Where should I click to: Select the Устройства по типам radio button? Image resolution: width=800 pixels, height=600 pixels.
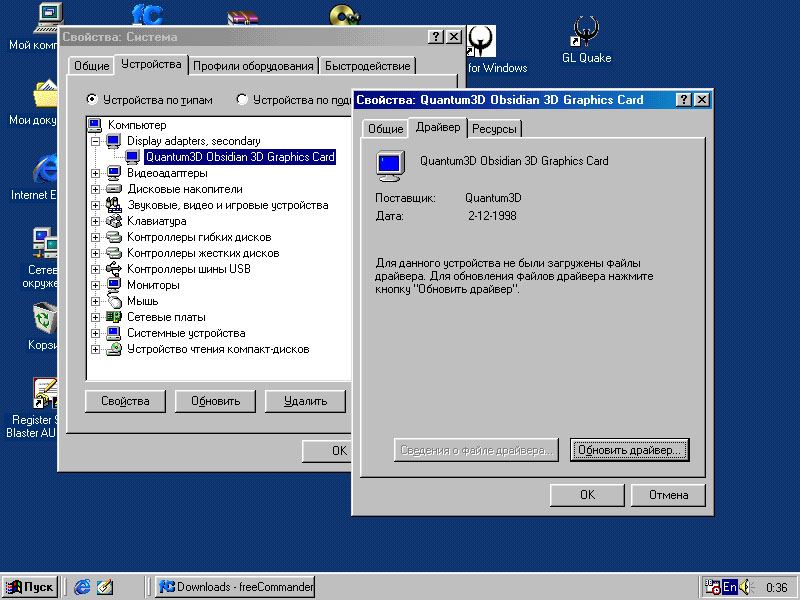(x=92, y=99)
